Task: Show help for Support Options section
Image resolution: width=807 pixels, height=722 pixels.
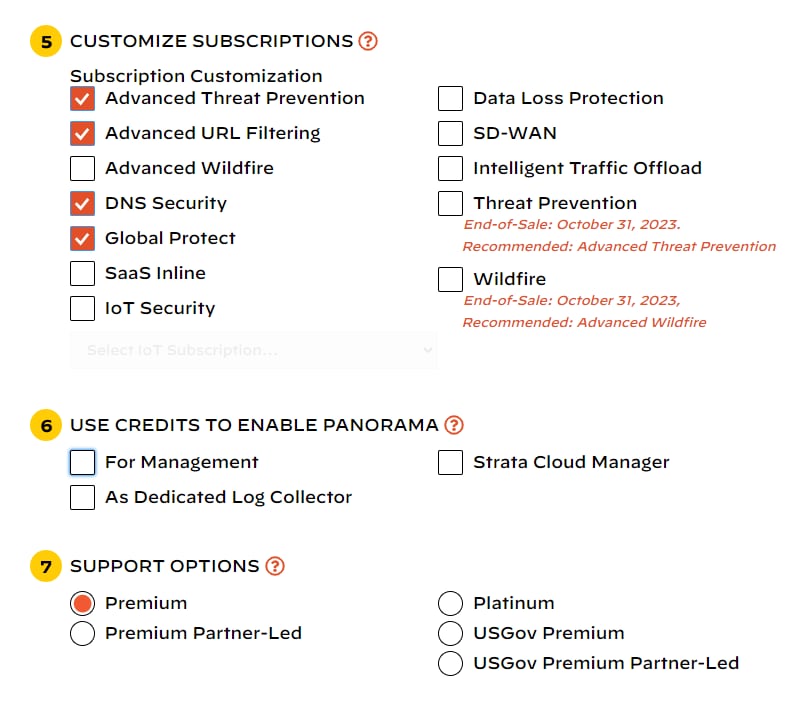Action: click(275, 566)
